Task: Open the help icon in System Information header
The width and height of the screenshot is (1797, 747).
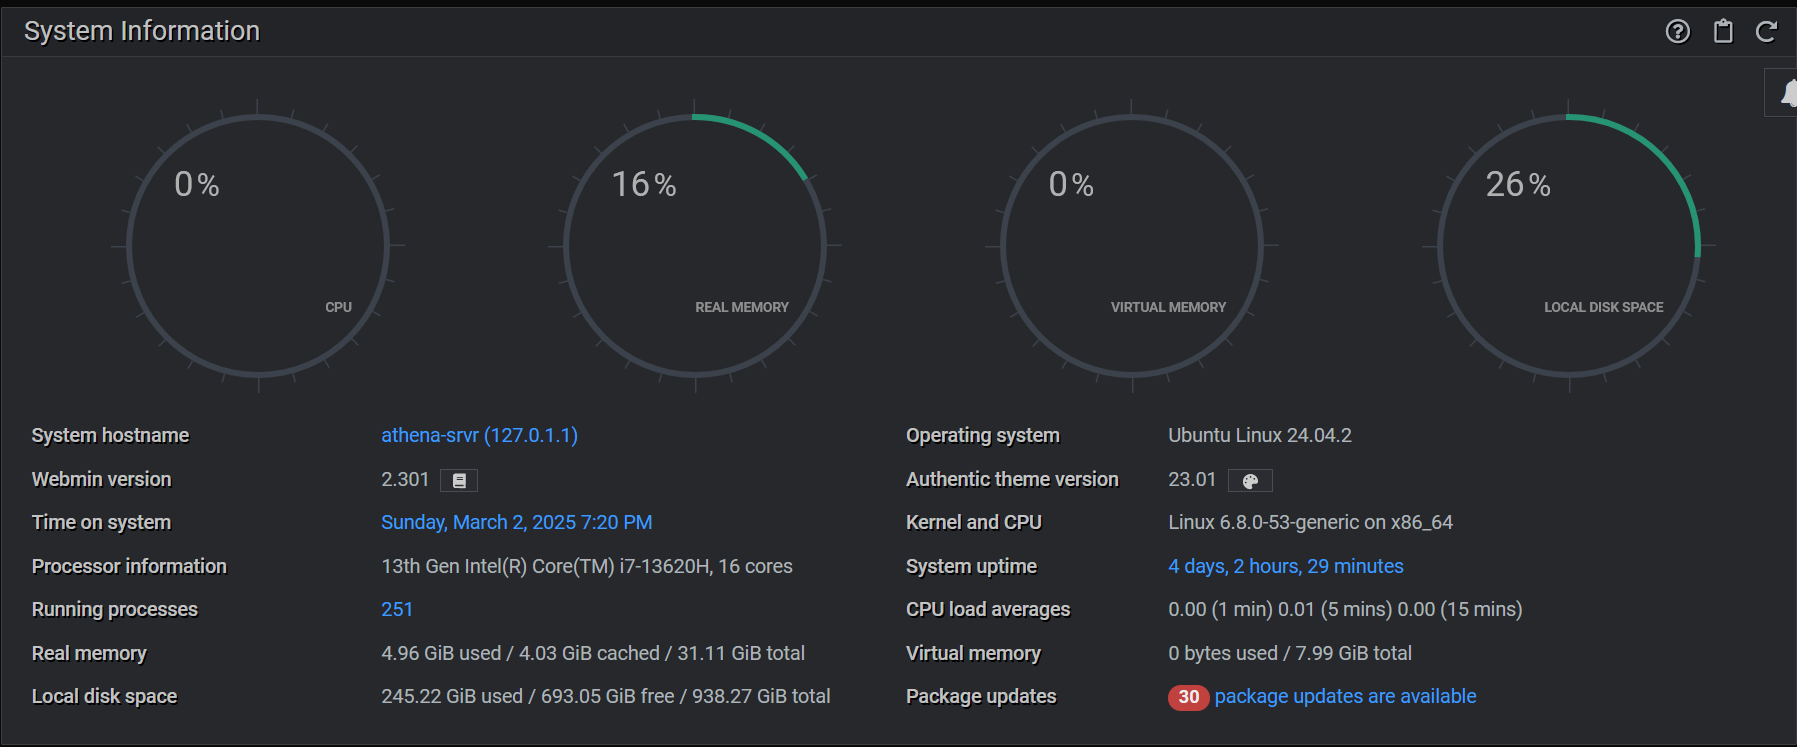Action: (1678, 32)
